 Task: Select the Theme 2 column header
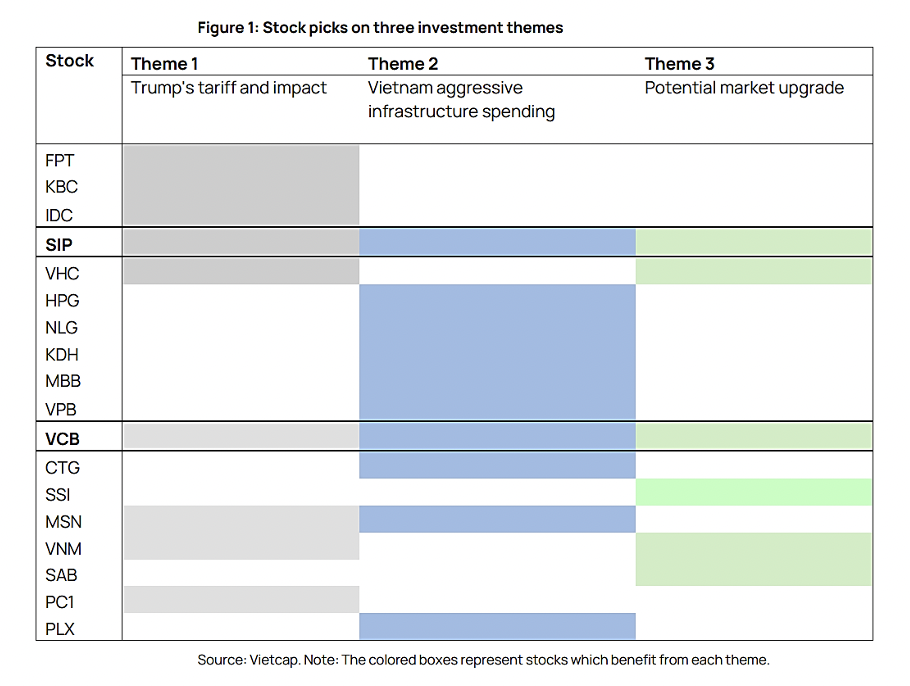(403, 64)
